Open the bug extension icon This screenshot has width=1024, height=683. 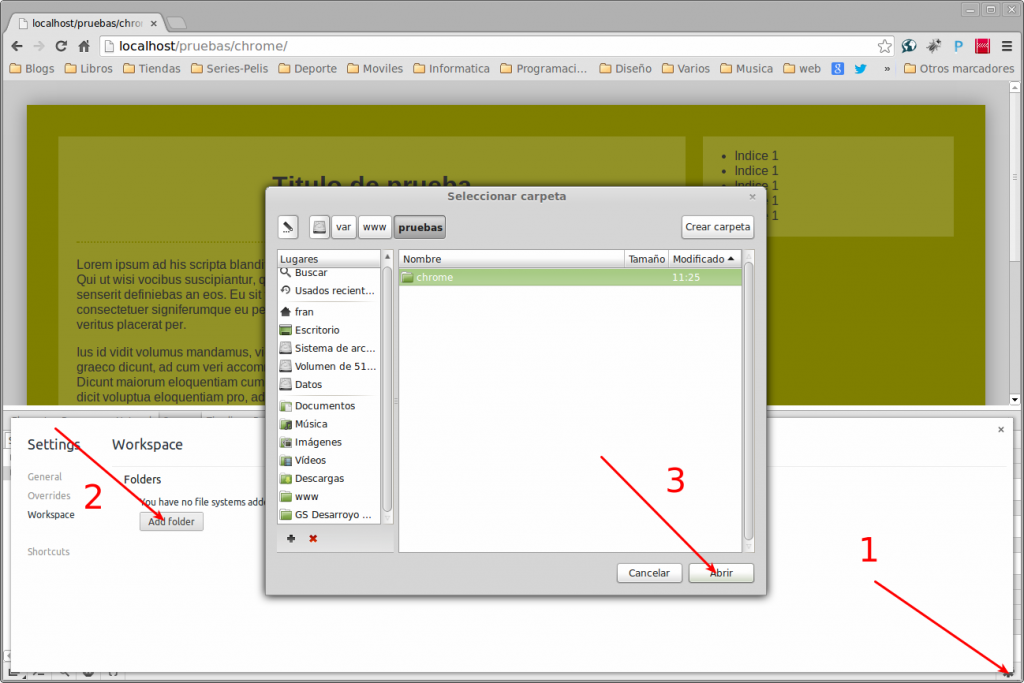(934, 46)
